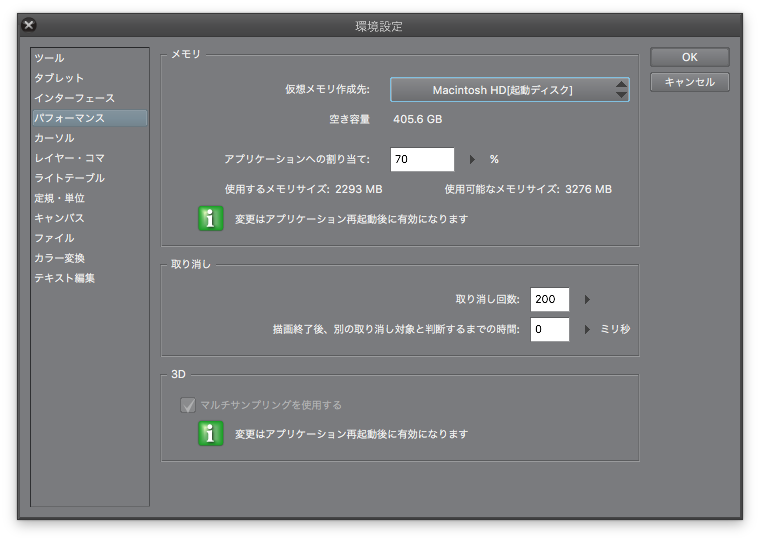Image resolution: width=760 pixels, height=541 pixels.
Task: Click the 取り消し回数 field showing 200
Action: coord(549,299)
